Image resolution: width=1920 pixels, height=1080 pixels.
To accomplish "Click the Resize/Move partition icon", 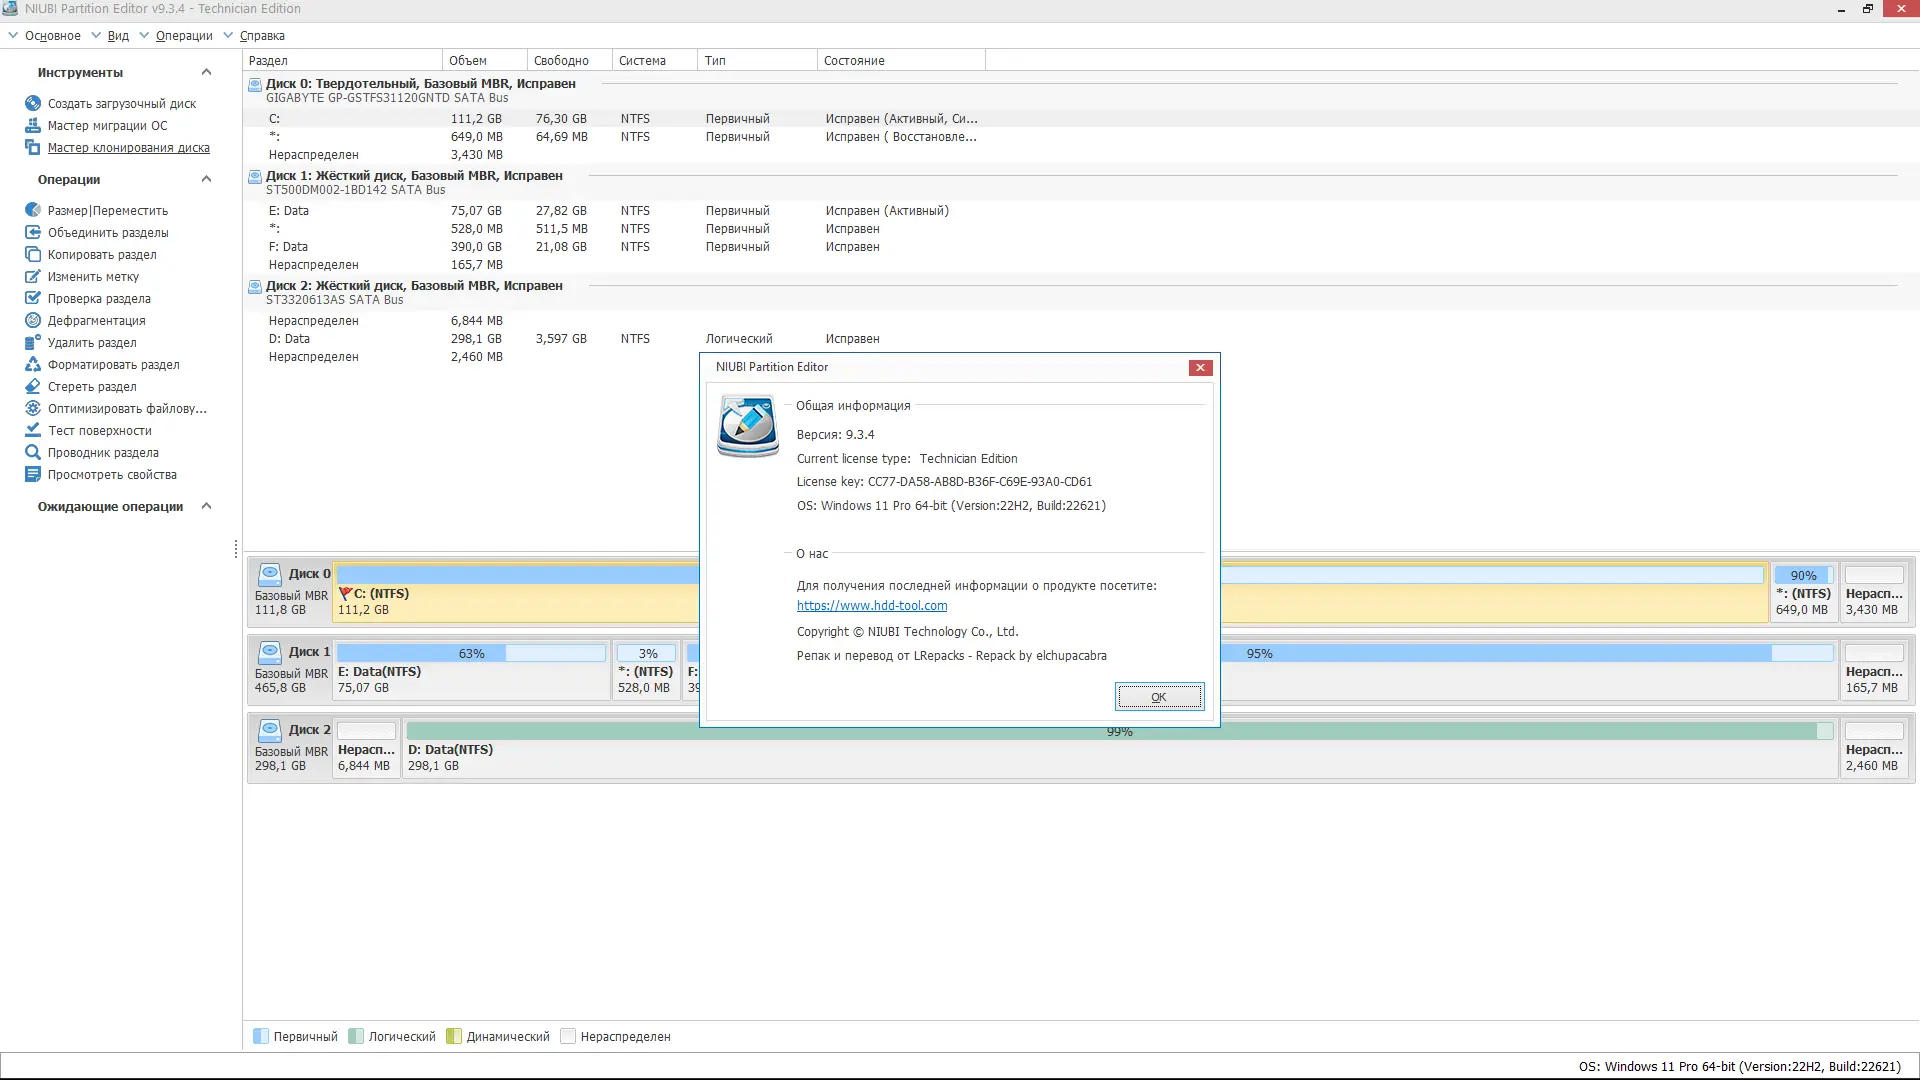I will click(x=33, y=210).
